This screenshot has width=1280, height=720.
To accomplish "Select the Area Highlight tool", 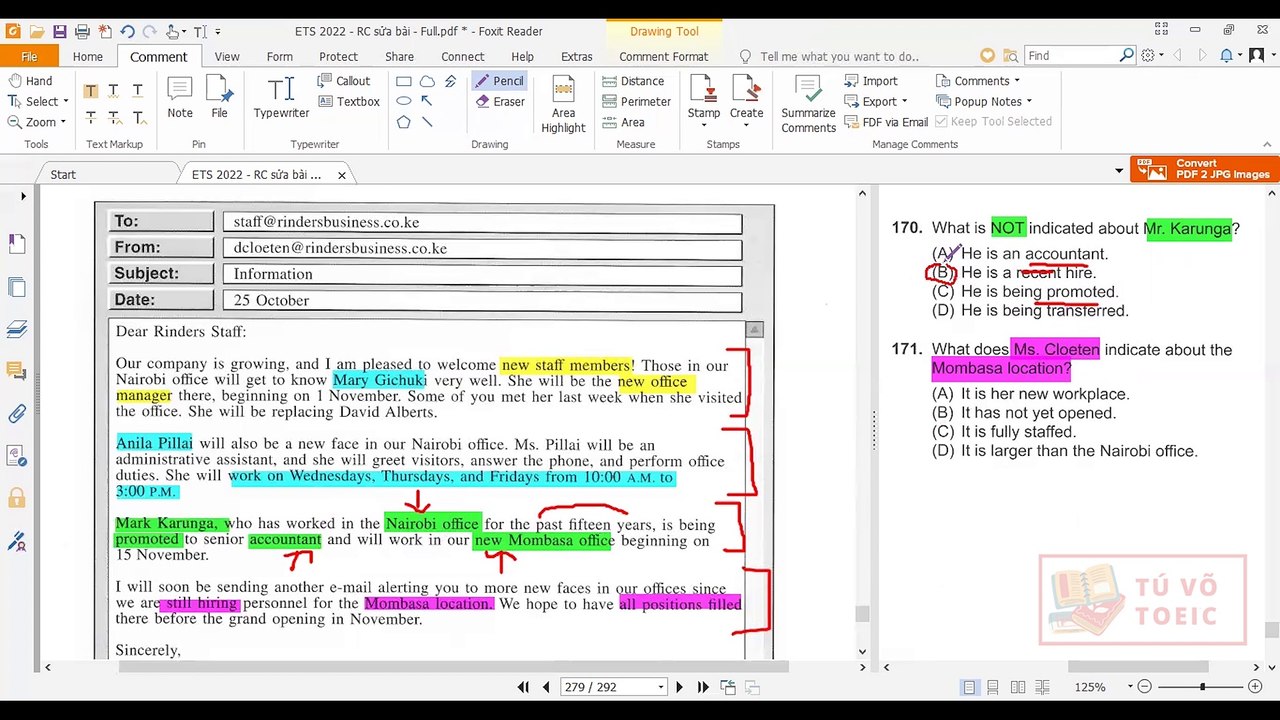I will (x=563, y=104).
